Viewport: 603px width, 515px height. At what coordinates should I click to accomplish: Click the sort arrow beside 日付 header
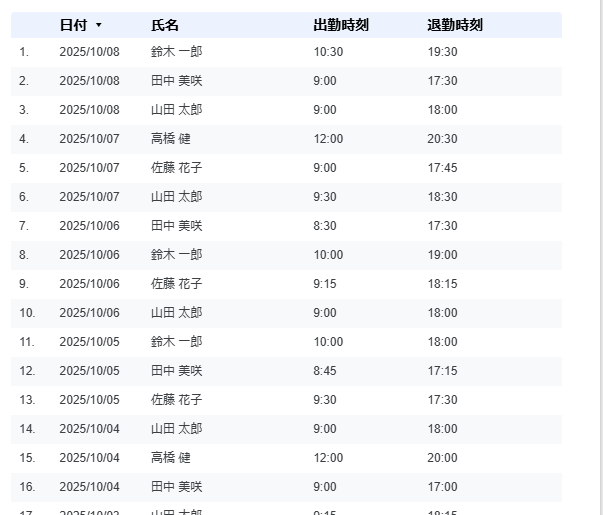pos(98,25)
